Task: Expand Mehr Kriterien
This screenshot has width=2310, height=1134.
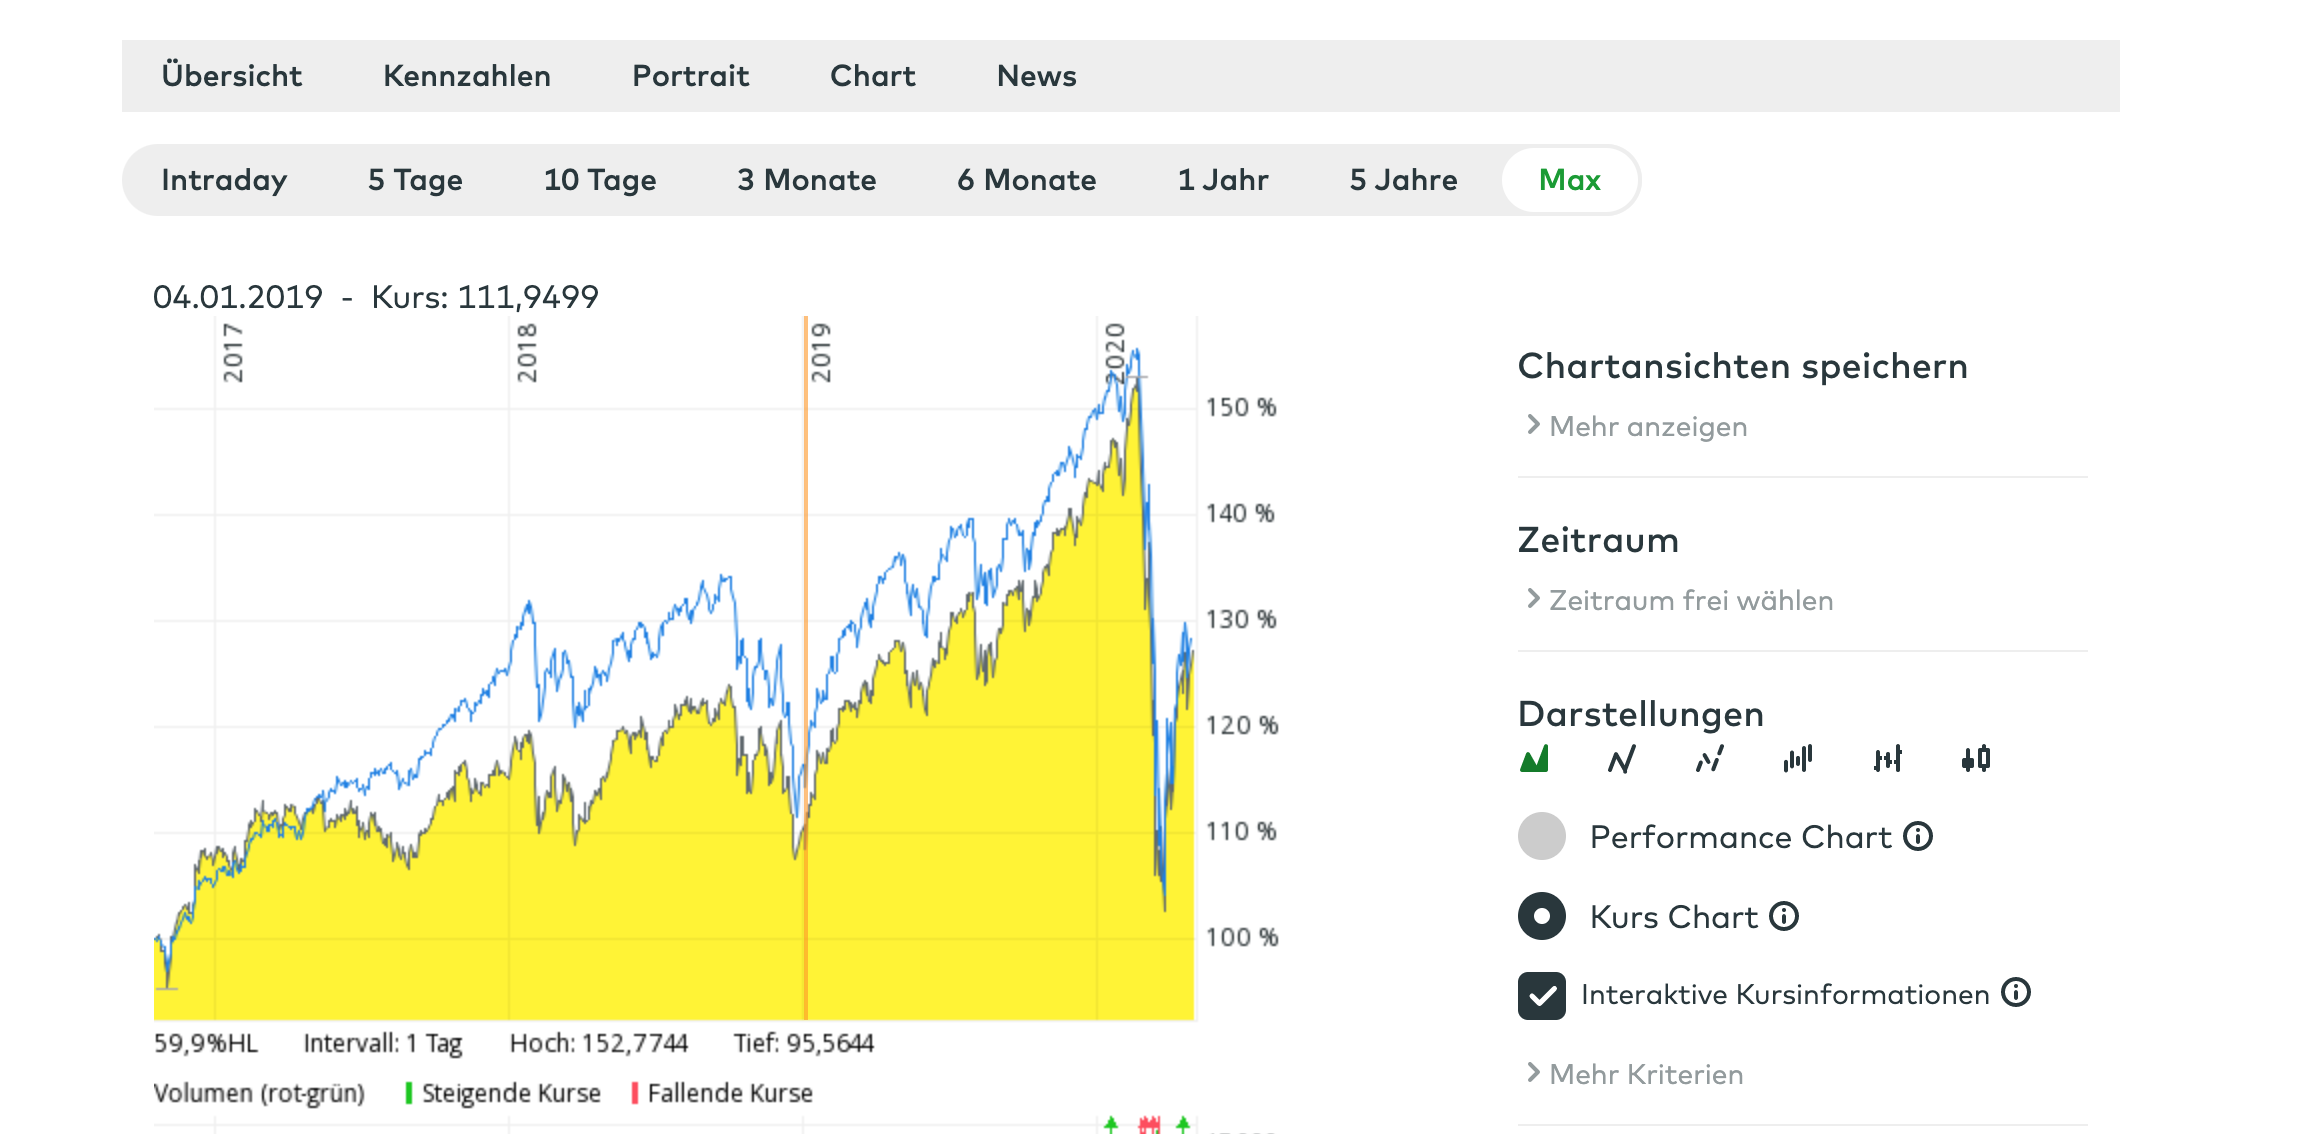Action: click(1635, 1074)
